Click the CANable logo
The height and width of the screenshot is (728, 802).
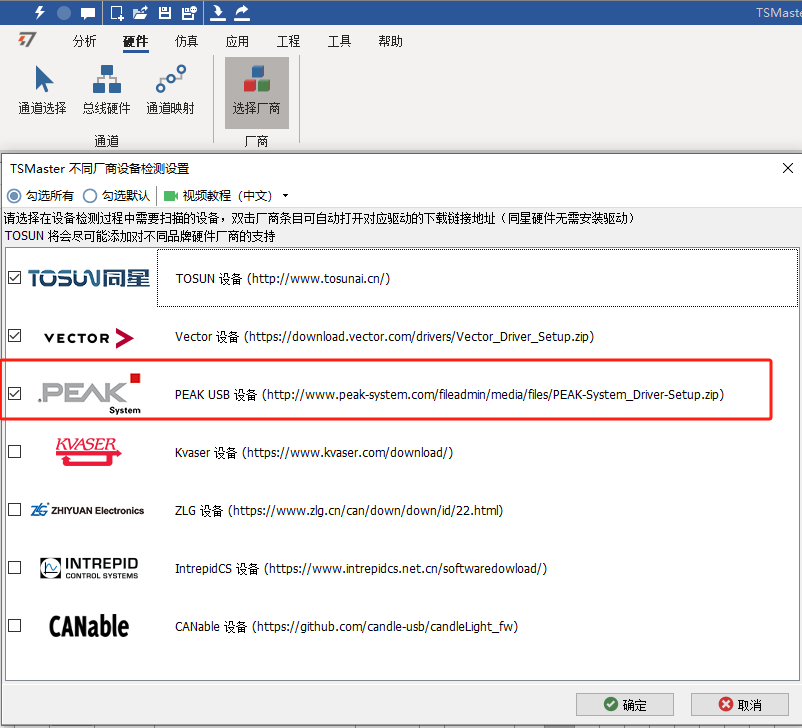pyautogui.click(x=89, y=626)
